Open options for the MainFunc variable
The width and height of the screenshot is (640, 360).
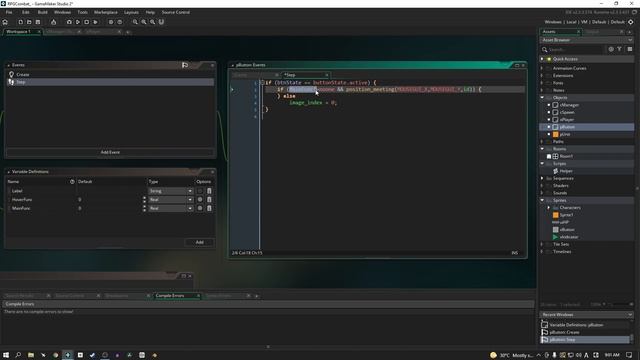click(x=200, y=208)
